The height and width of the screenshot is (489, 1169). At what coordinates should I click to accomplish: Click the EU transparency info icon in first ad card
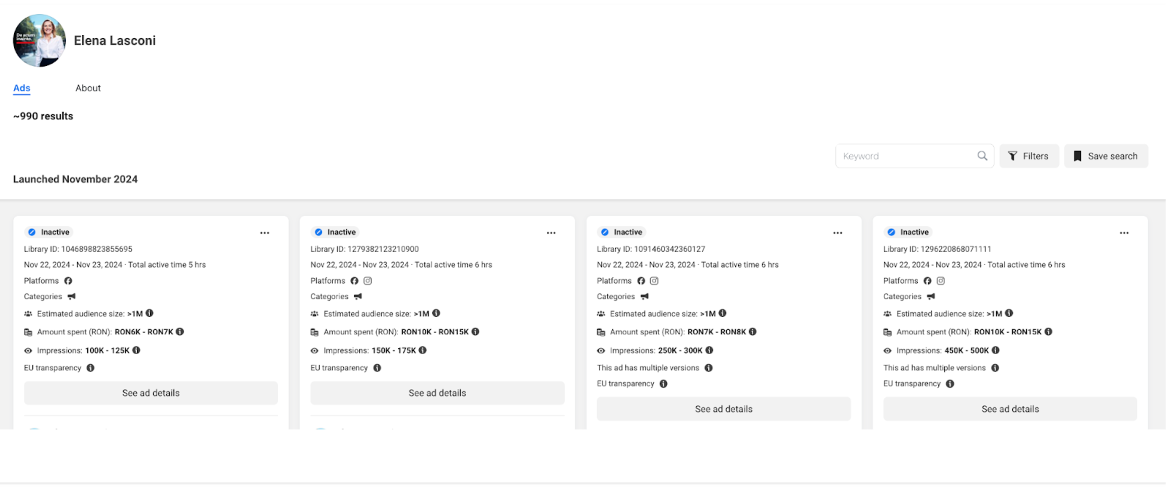coord(90,368)
